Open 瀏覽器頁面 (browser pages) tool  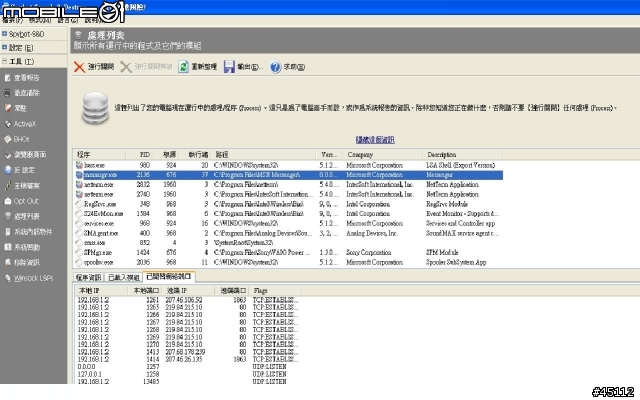point(25,155)
